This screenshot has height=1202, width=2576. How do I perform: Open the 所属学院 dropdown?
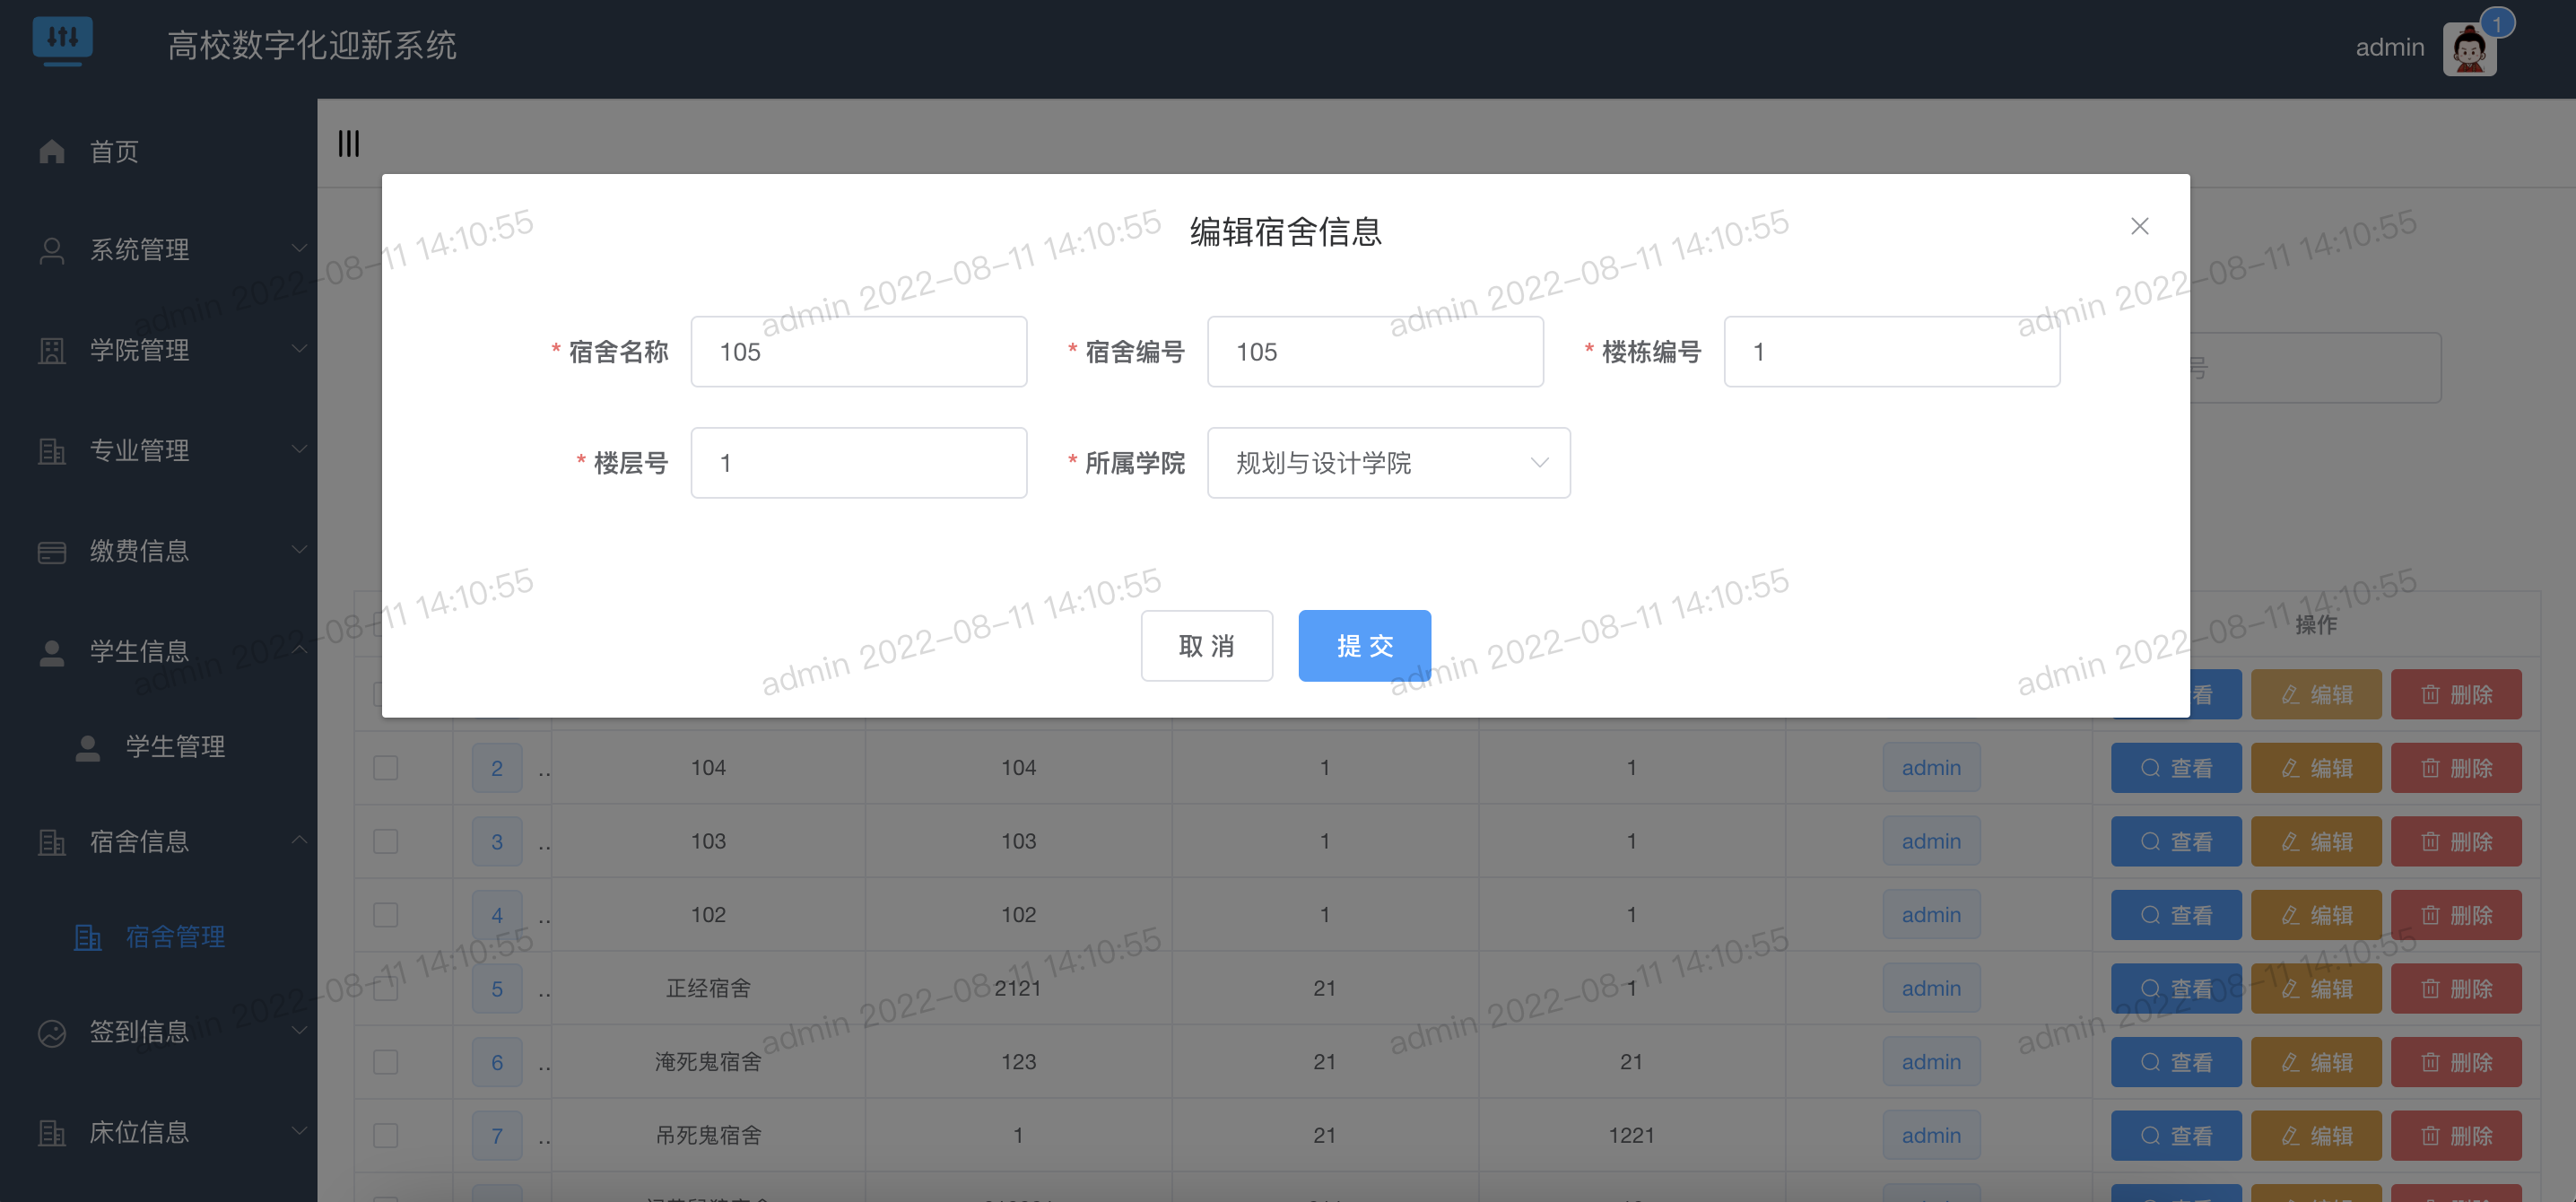point(1388,463)
